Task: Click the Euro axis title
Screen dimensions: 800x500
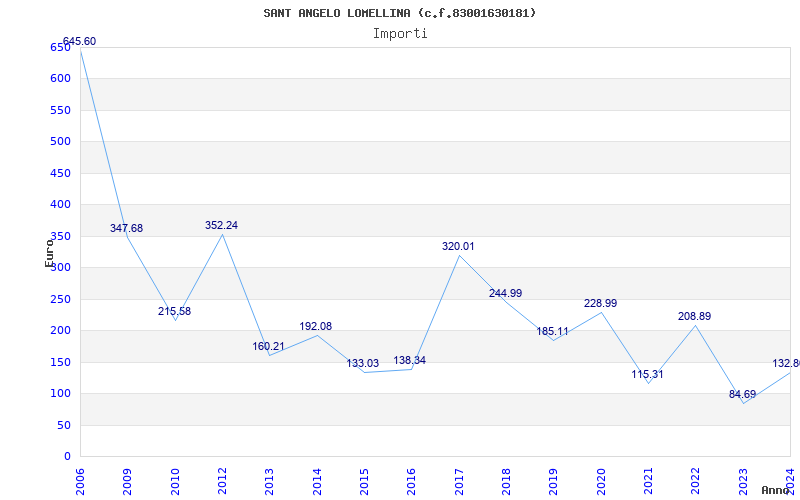Action: pos(49,253)
